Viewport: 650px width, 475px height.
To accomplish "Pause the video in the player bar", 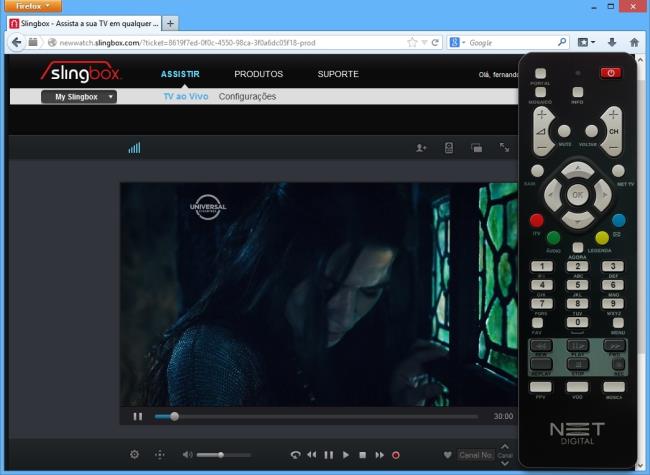I will (x=138, y=416).
